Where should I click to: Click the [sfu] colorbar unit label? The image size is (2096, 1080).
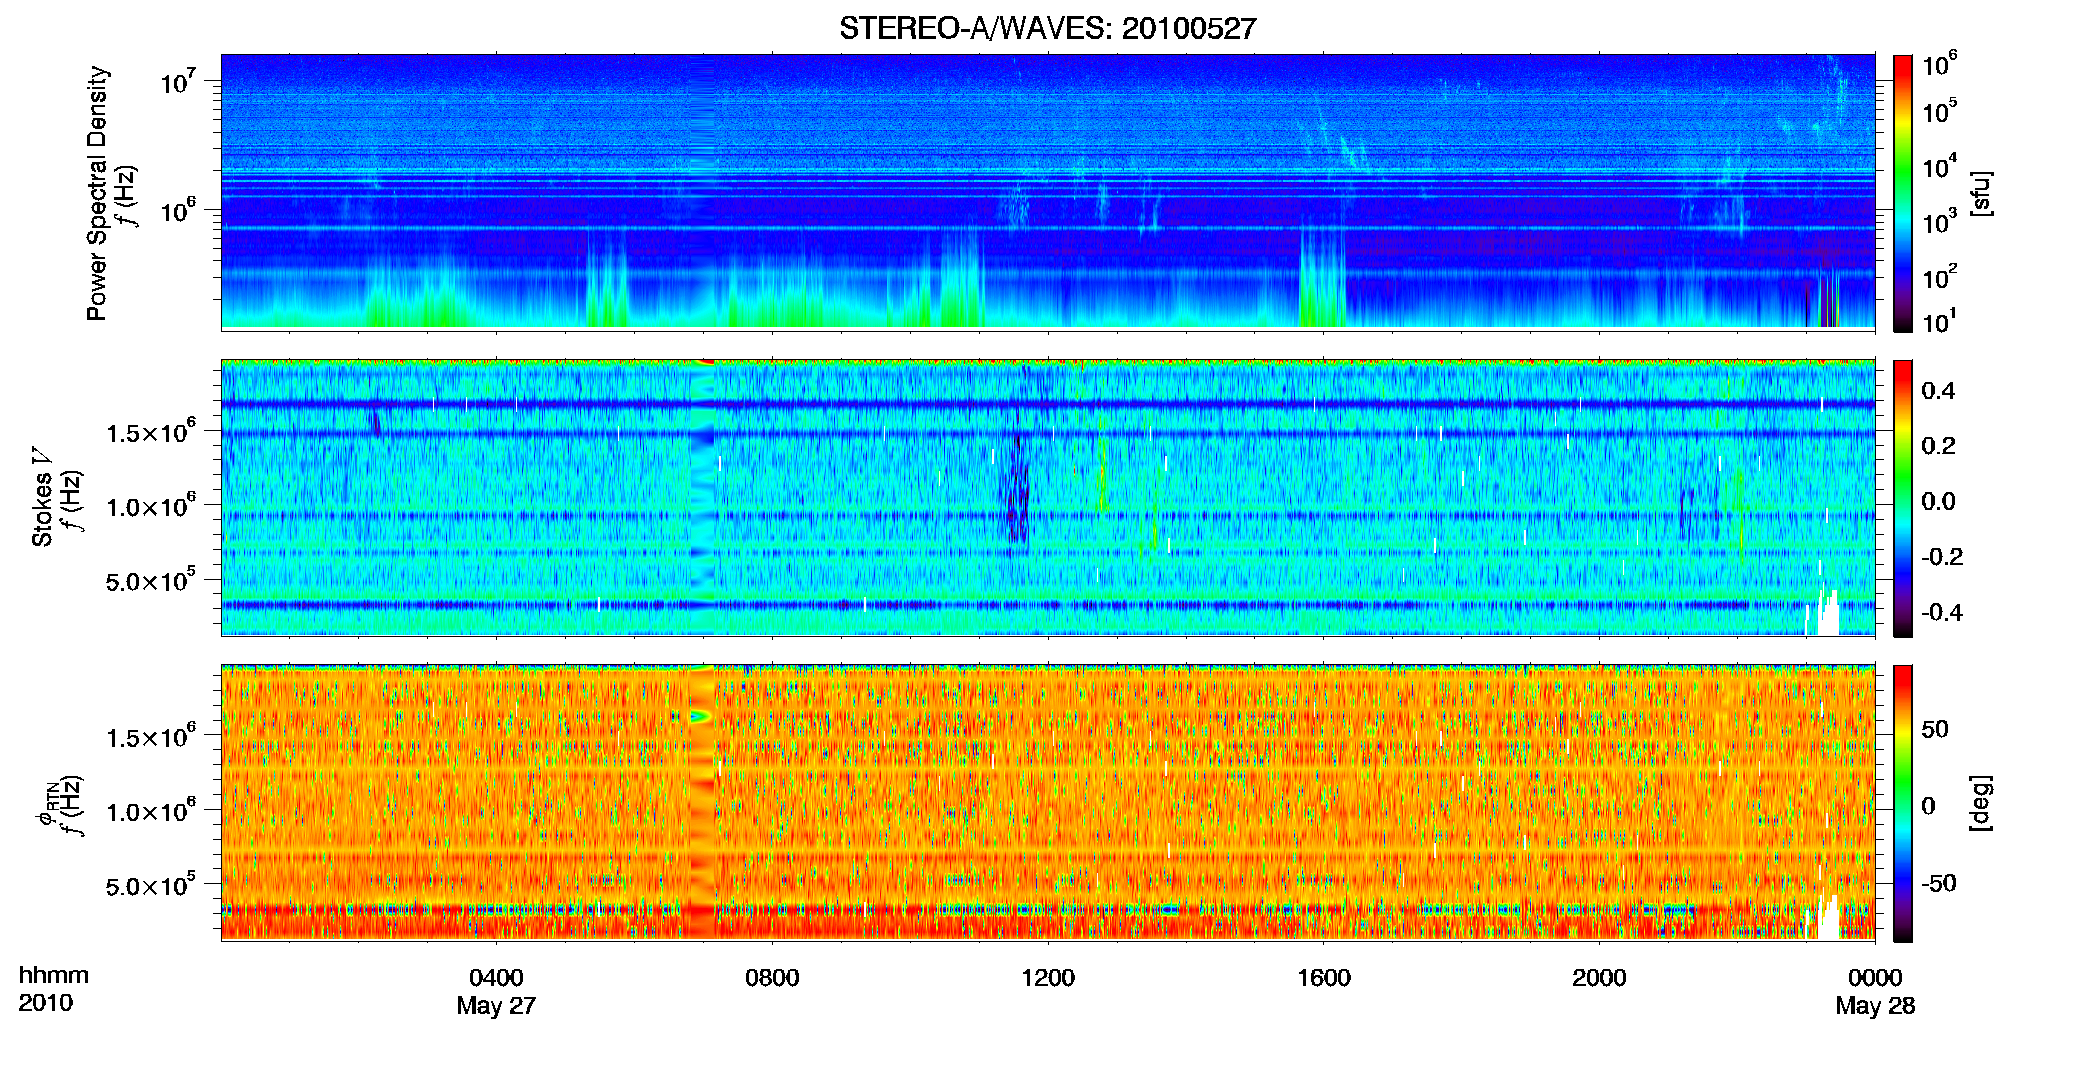point(1980,193)
